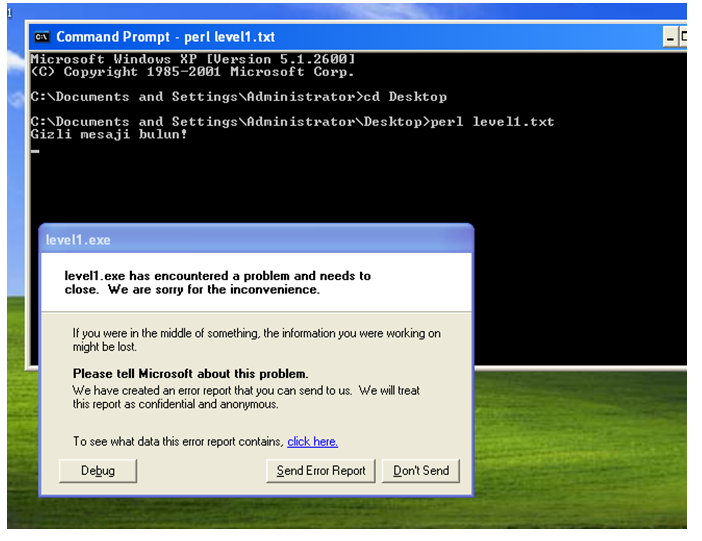Click the Debug button
Image resolution: width=702 pixels, height=541 pixels.
(x=98, y=470)
